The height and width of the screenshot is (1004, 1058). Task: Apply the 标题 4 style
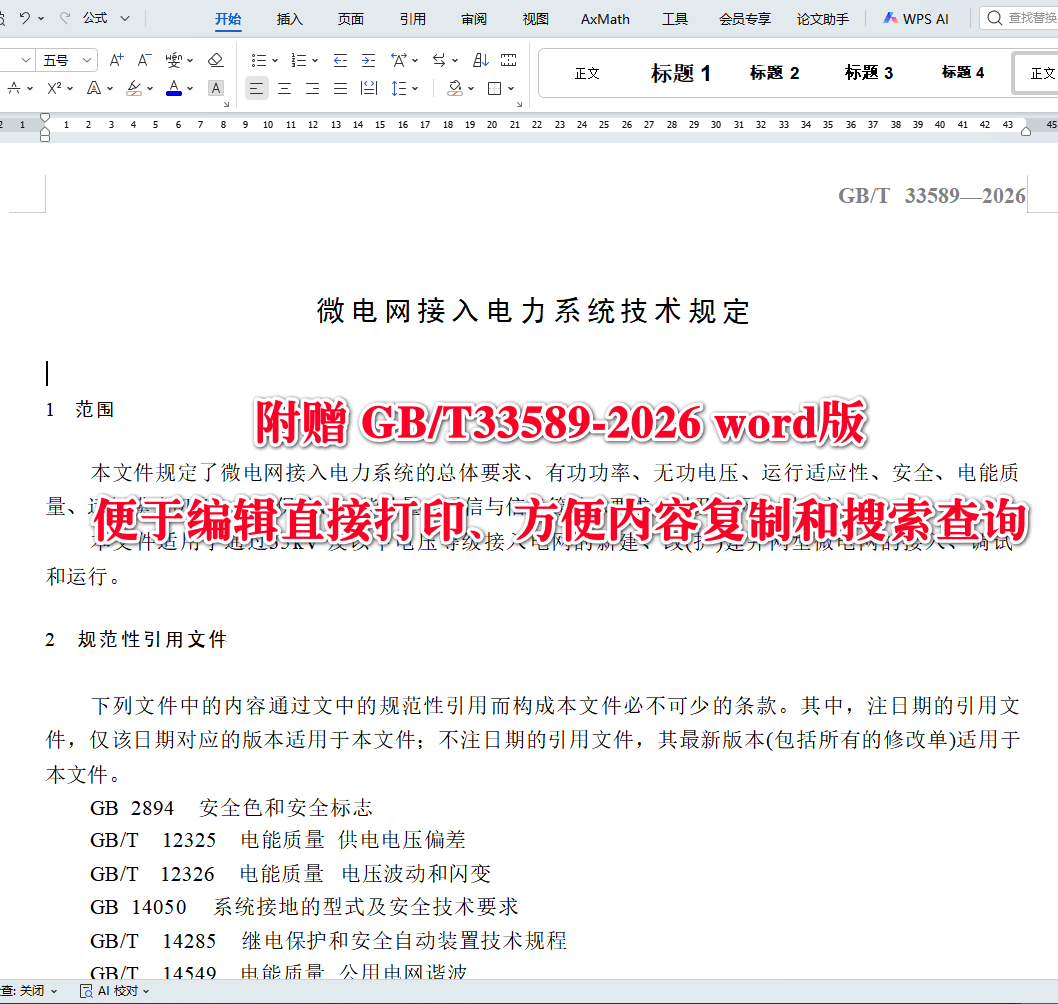tap(963, 72)
